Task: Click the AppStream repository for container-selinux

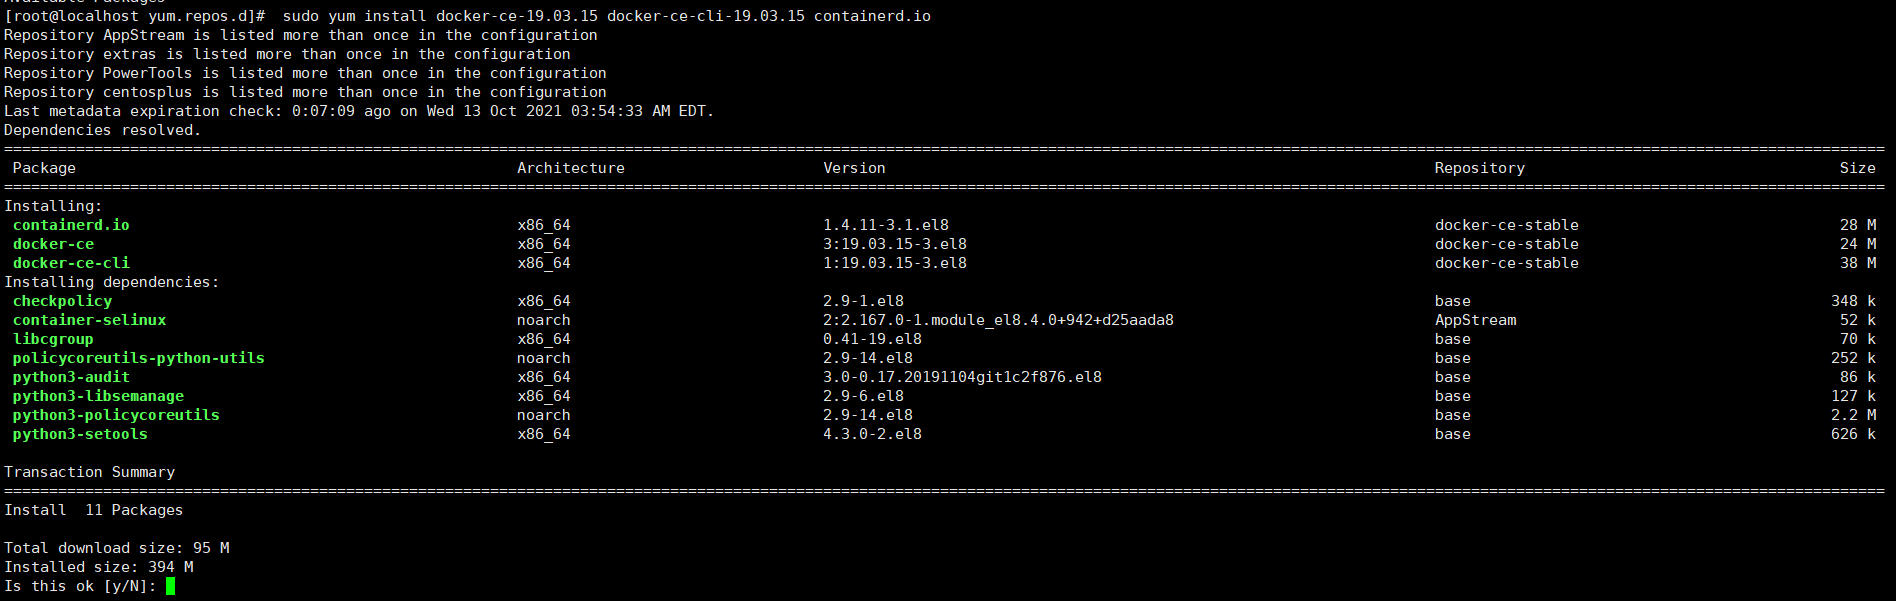Action: pos(1475,320)
